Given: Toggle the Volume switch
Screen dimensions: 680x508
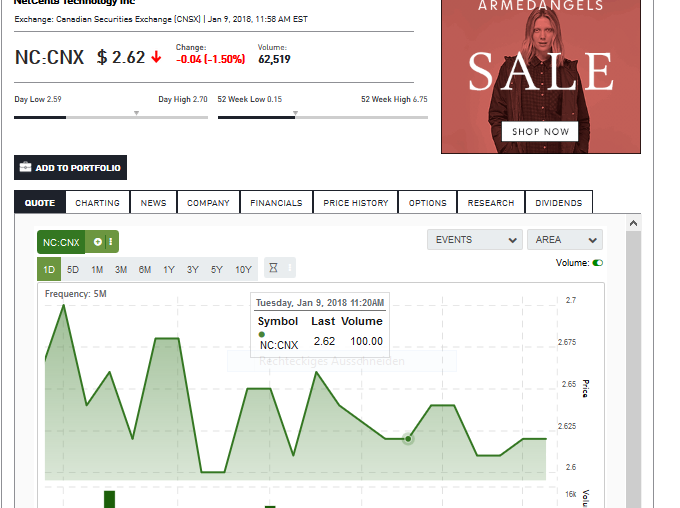Looking at the screenshot, I should click(598, 263).
